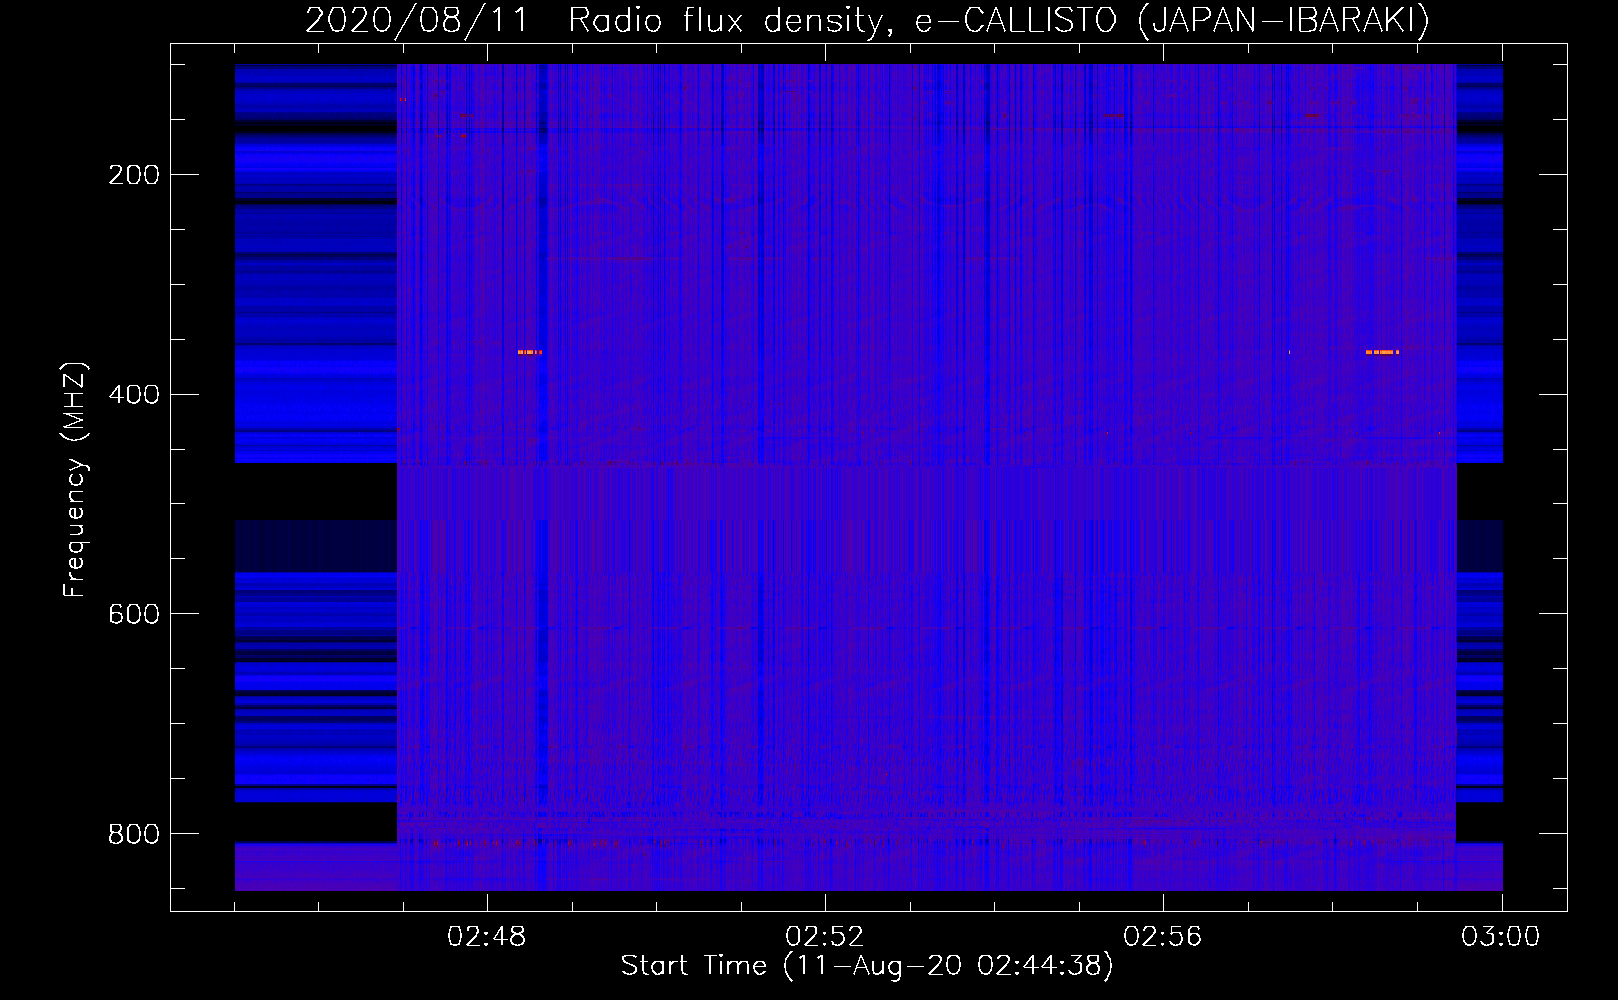Click the 03:00 time tick label
The image size is (1618, 1000).
[x=1501, y=937]
